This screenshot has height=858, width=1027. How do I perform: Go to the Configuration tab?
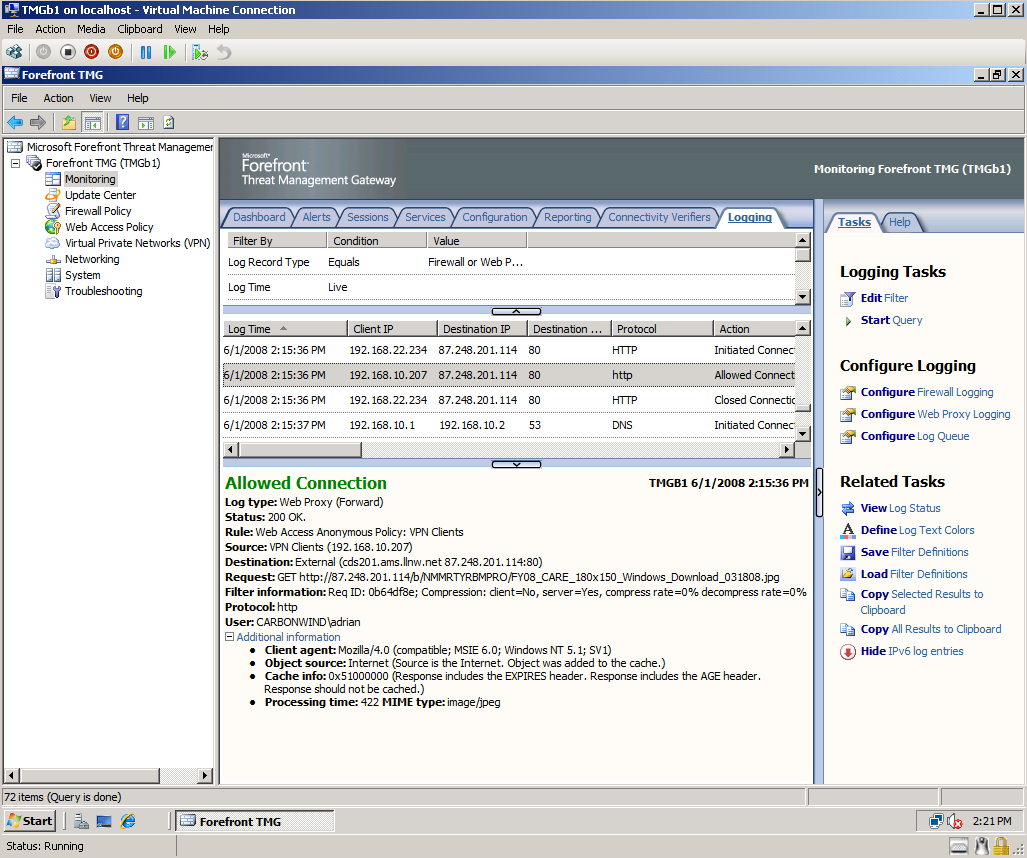click(495, 217)
